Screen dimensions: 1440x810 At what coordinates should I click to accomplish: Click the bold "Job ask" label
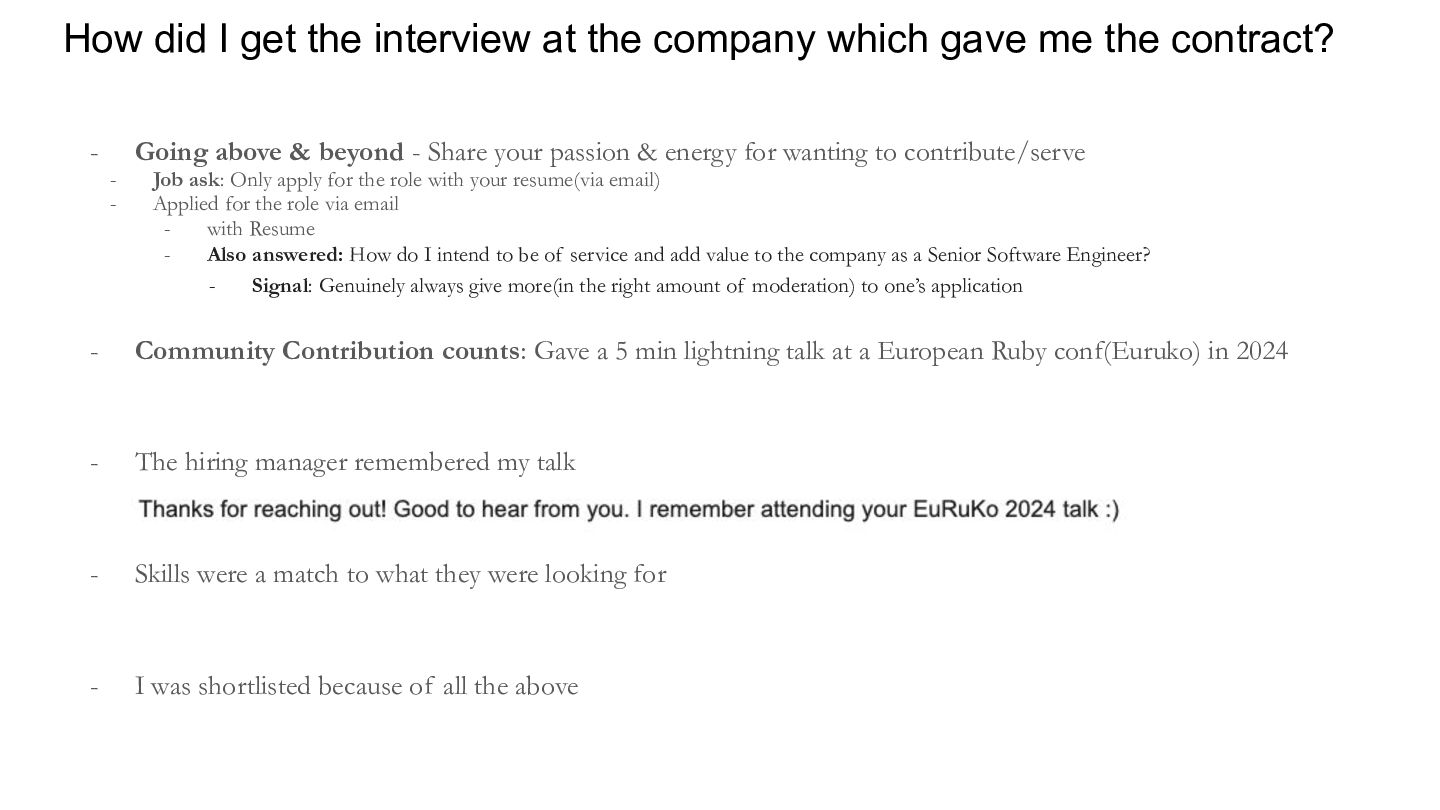tap(186, 180)
